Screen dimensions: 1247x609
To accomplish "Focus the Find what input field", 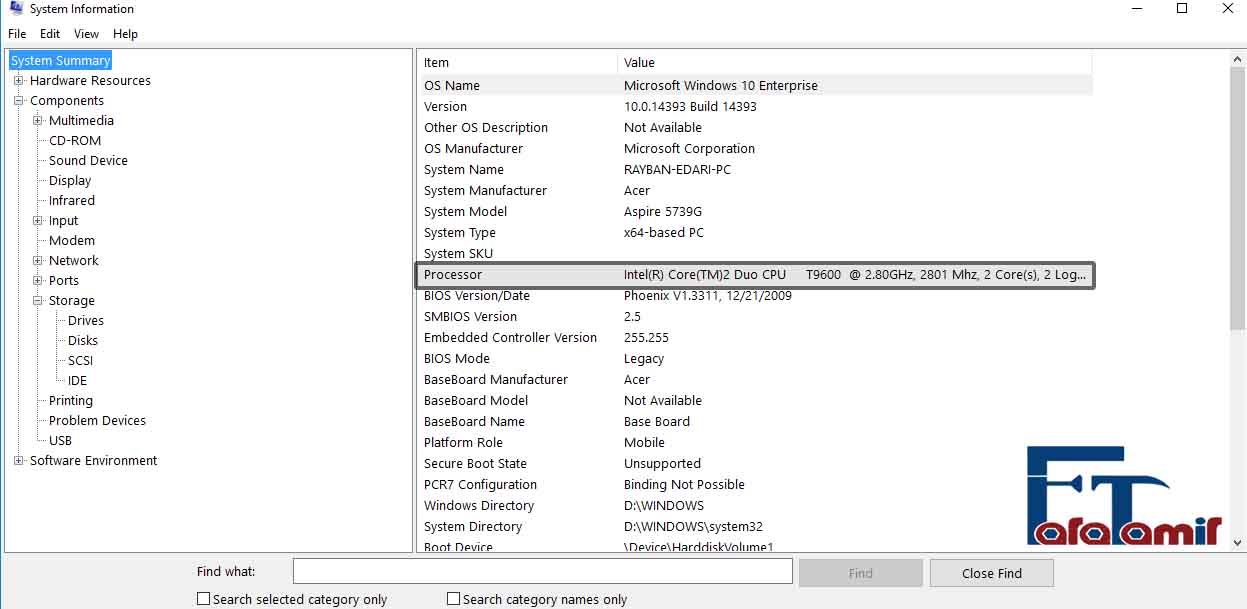I will 543,571.
